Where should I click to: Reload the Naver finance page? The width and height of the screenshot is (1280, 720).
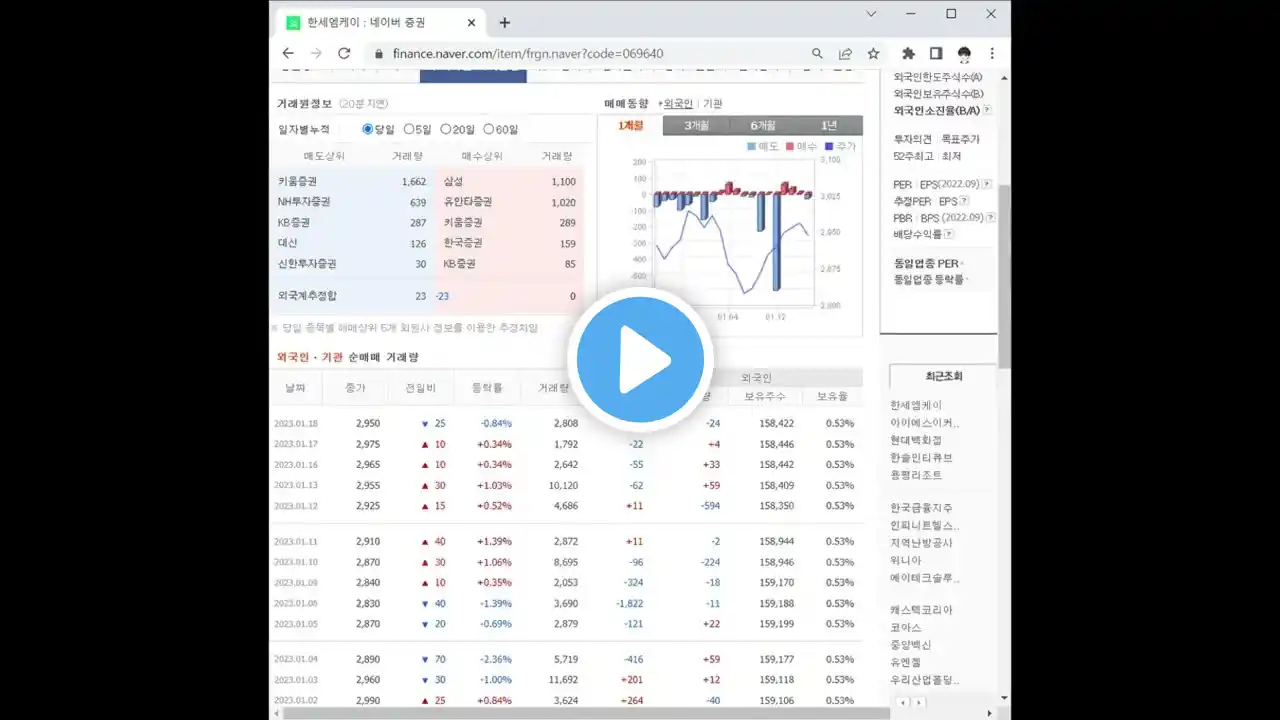point(344,53)
